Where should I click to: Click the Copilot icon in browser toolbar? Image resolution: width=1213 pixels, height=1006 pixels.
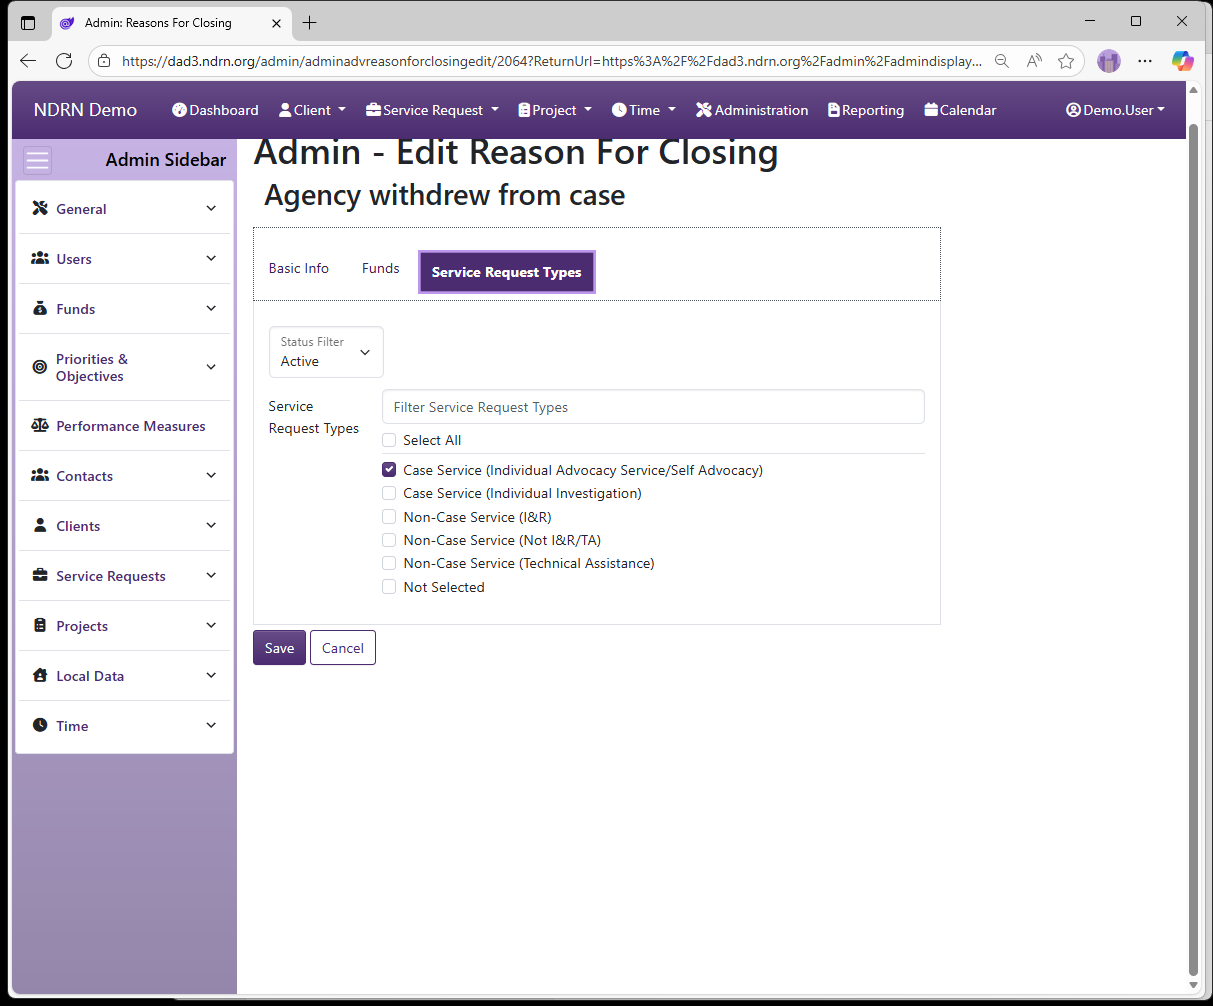[1183, 61]
